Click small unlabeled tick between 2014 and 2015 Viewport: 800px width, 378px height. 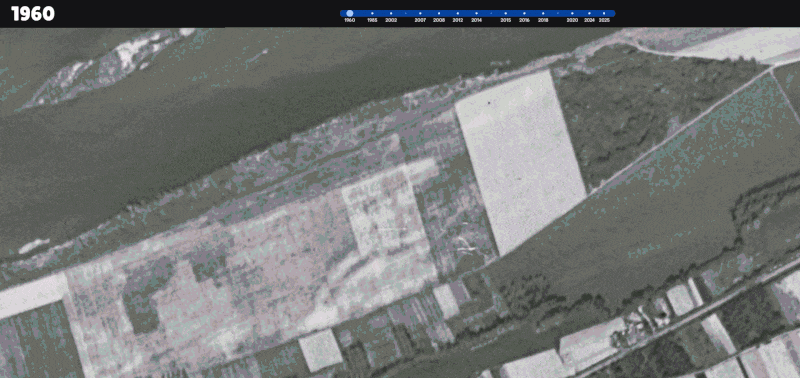click(x=491, y=13)
